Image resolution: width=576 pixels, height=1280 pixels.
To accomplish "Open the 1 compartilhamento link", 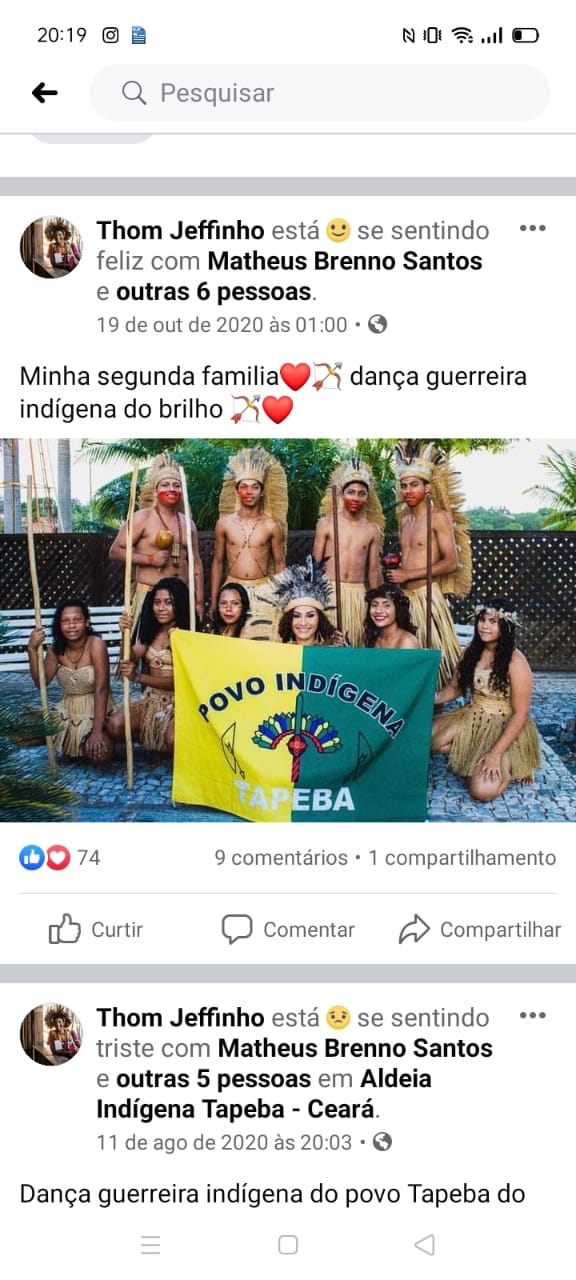I will tap(462, 858).
